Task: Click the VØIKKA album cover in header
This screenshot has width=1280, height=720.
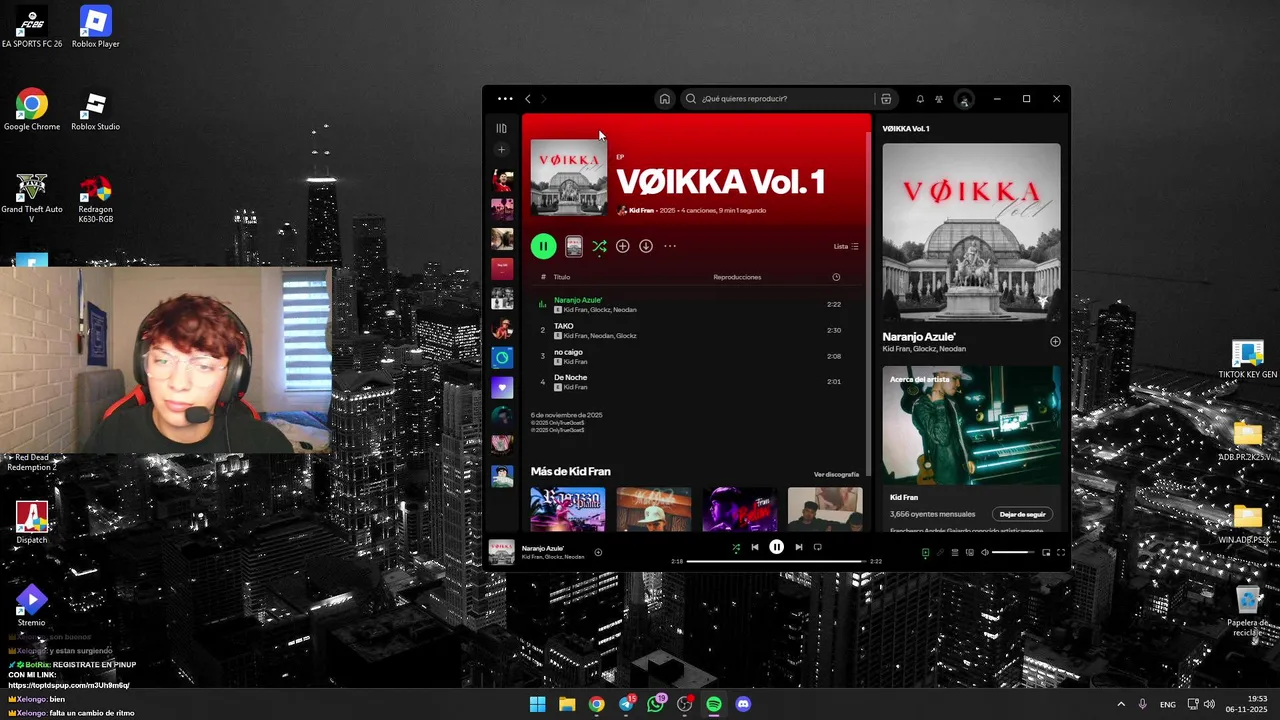Action: [568, 177]
